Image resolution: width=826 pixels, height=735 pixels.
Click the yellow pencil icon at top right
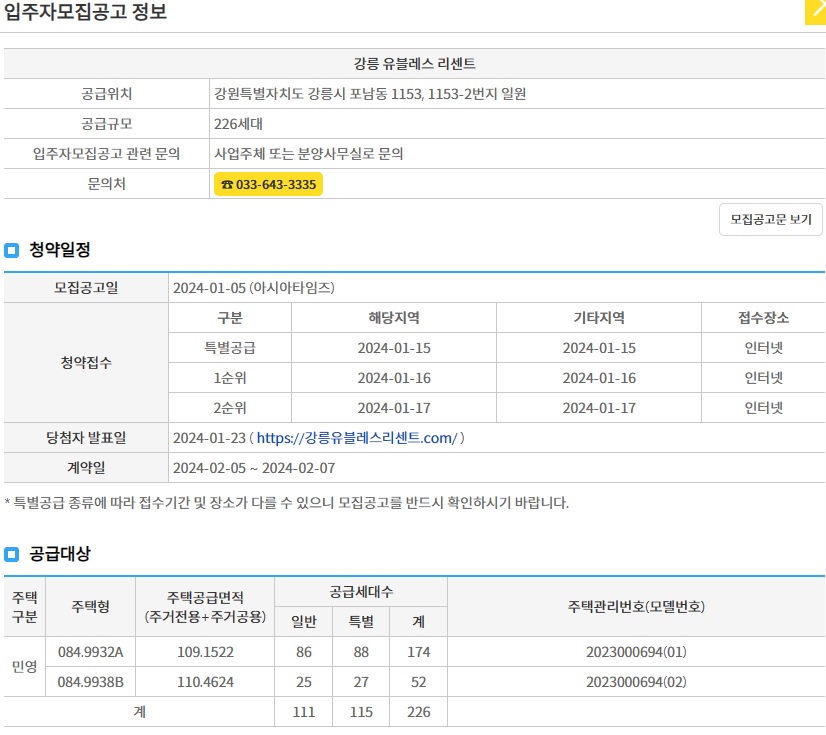(815, 12)
